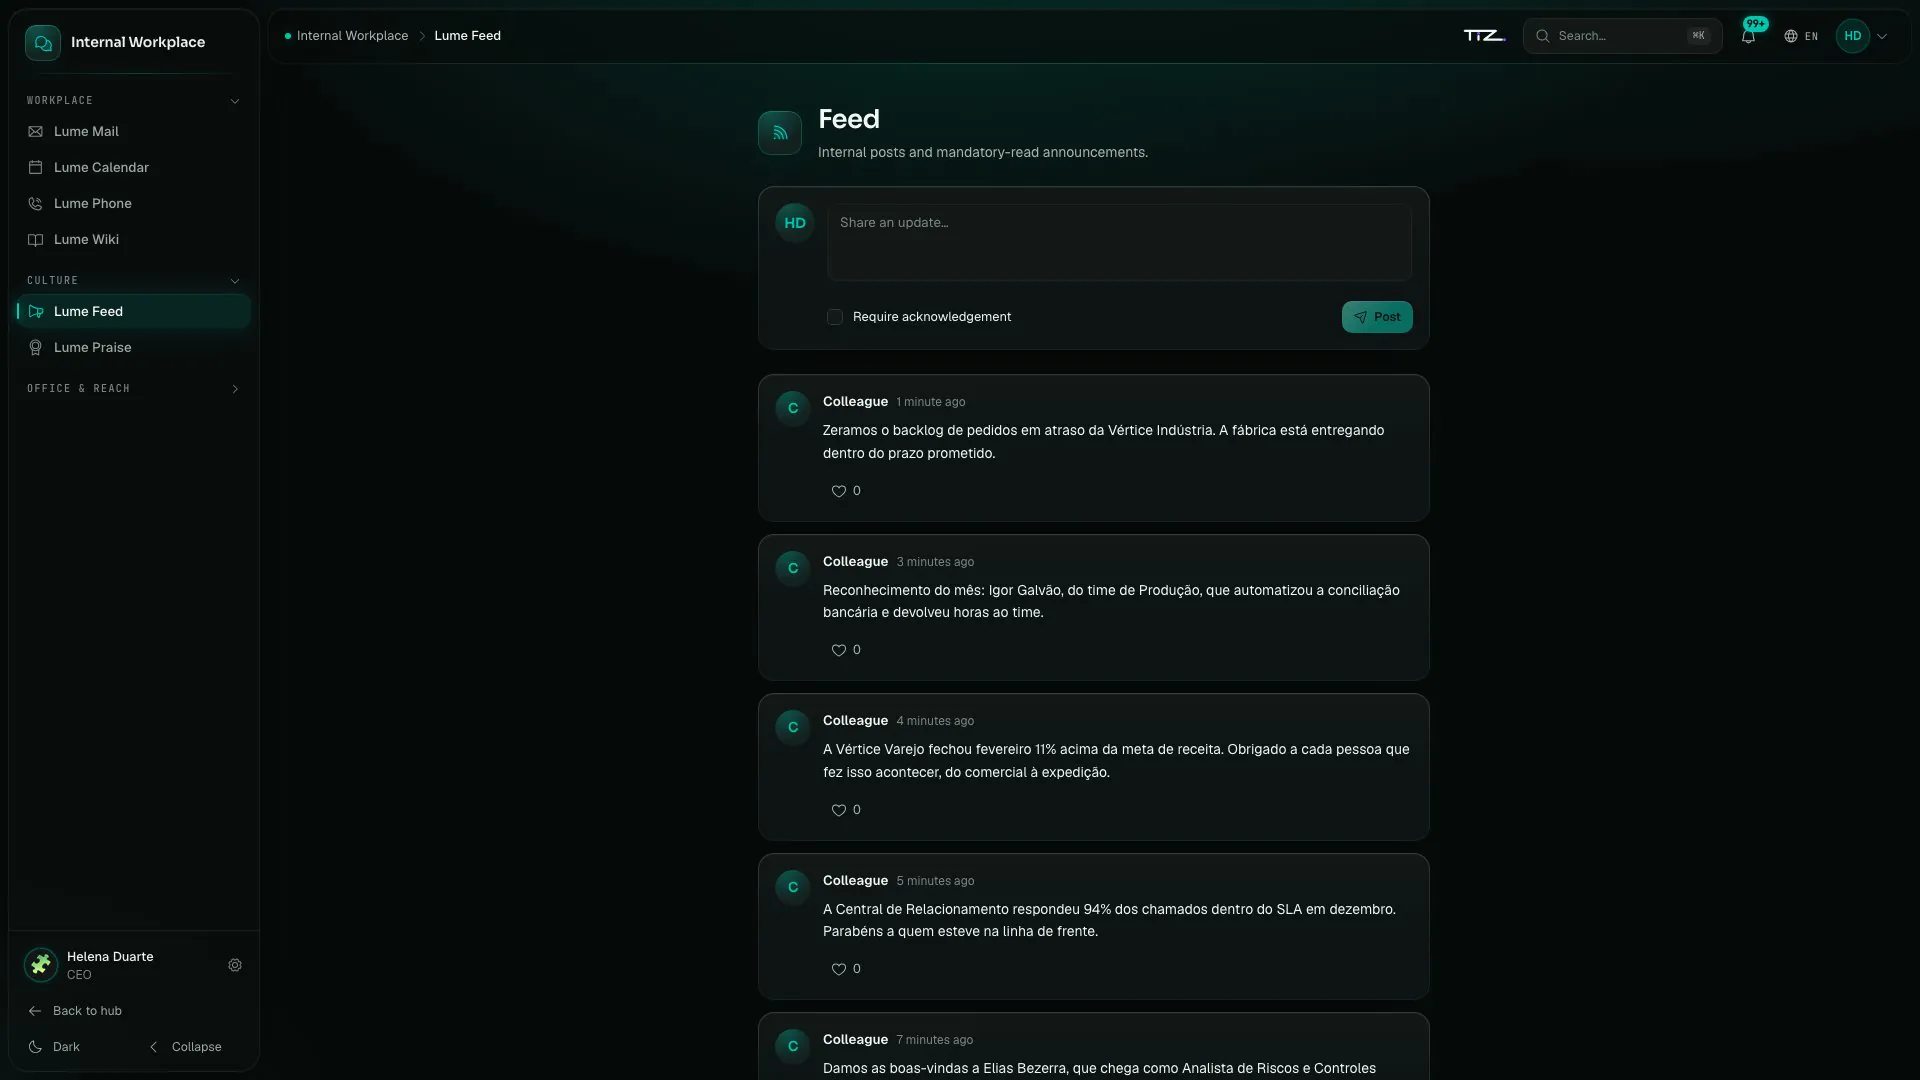Screen dimensions: 1920x1080
Task: Like the Vértice Varejo fevereiro post
Action: pos(846,810)
